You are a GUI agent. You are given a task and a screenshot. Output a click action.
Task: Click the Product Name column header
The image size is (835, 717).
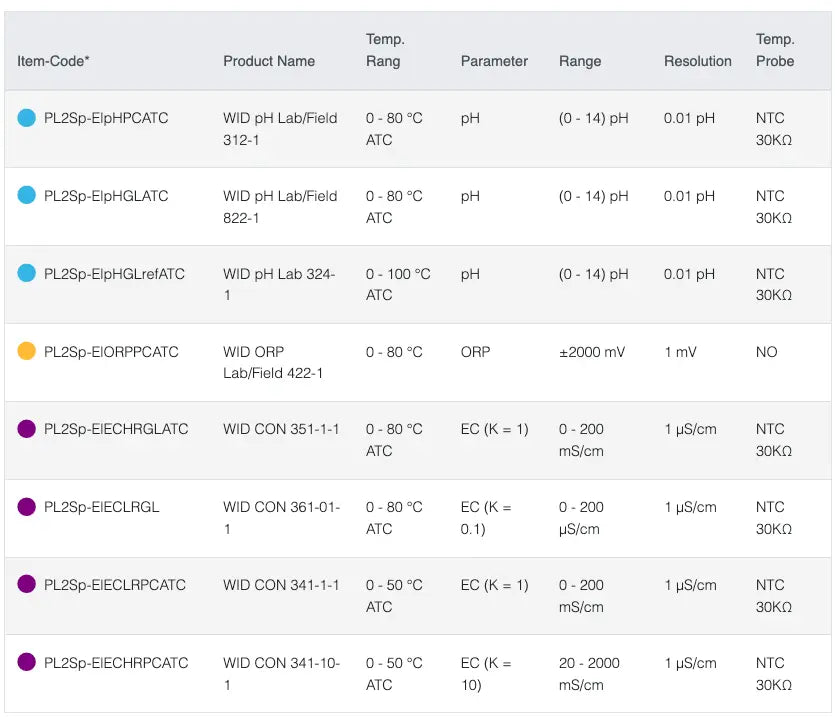(x=269, y=61)
